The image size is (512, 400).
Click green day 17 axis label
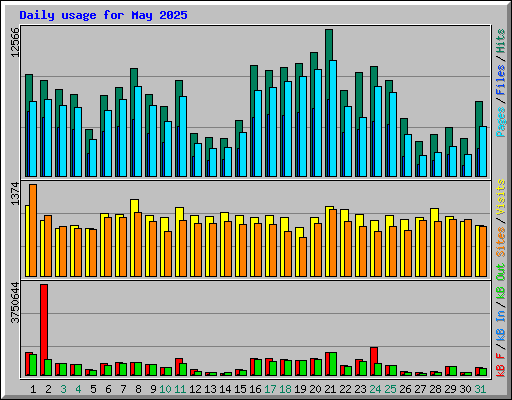[x=270, y=389]
